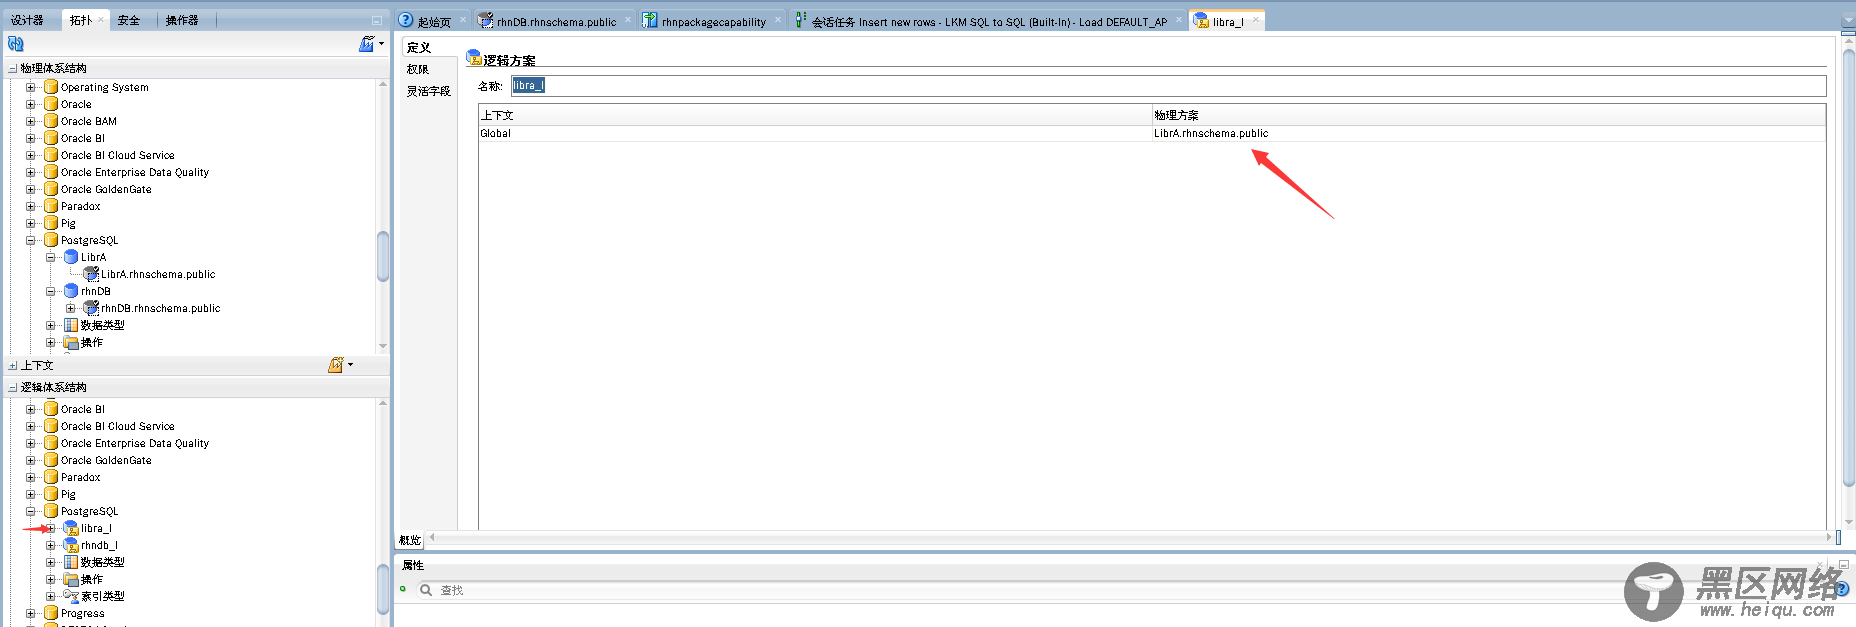
Task: Click the 逻辑方案 header icon
Action: tap(474, 58)
